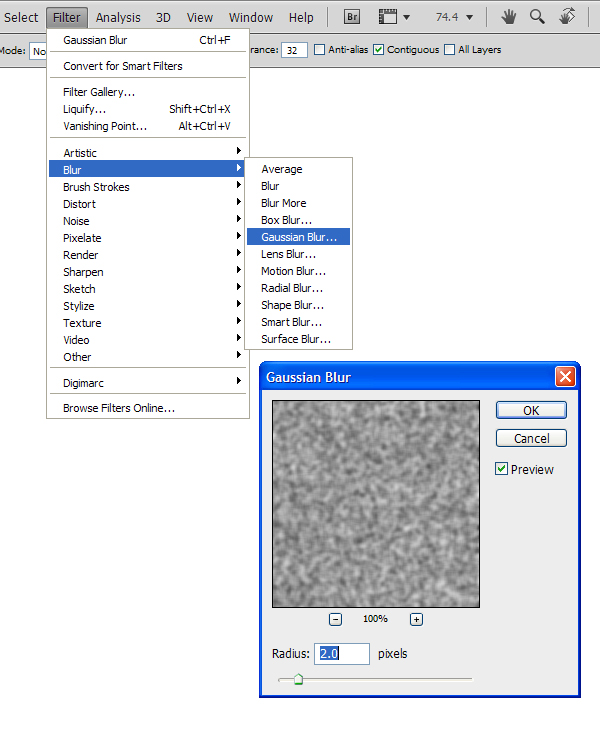This screenshot has height=729, width=600.
Task: Choose Box Blur from submenu
Action: click(298, 220)
